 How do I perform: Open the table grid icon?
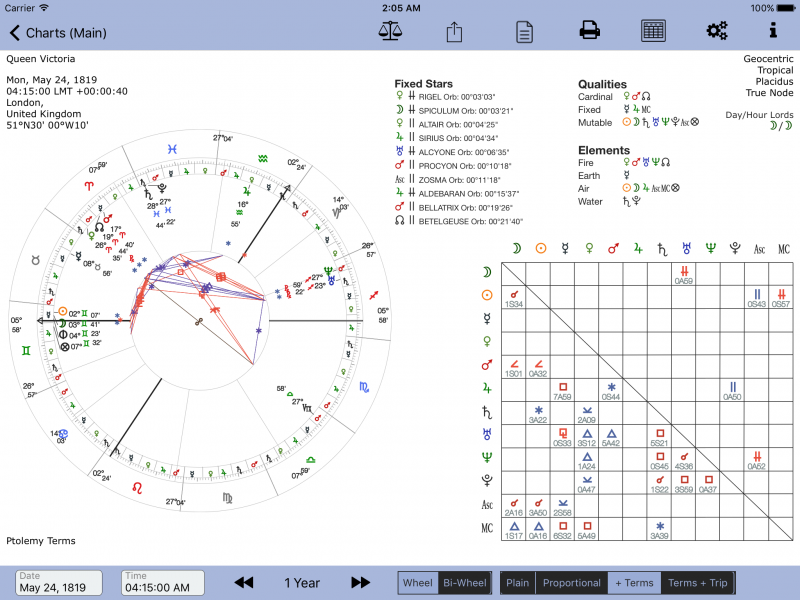coord(654,31)
